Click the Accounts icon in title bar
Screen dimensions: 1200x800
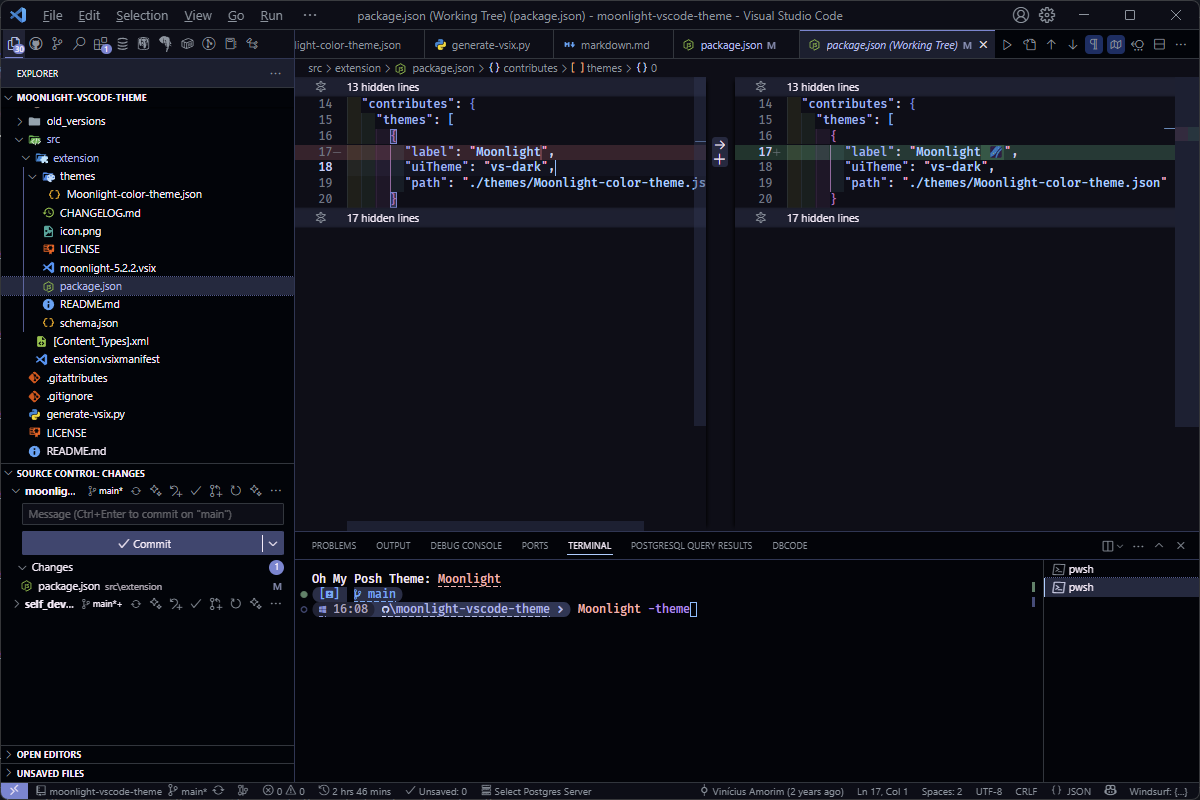pyautogui.click(x=1021, y=15)
